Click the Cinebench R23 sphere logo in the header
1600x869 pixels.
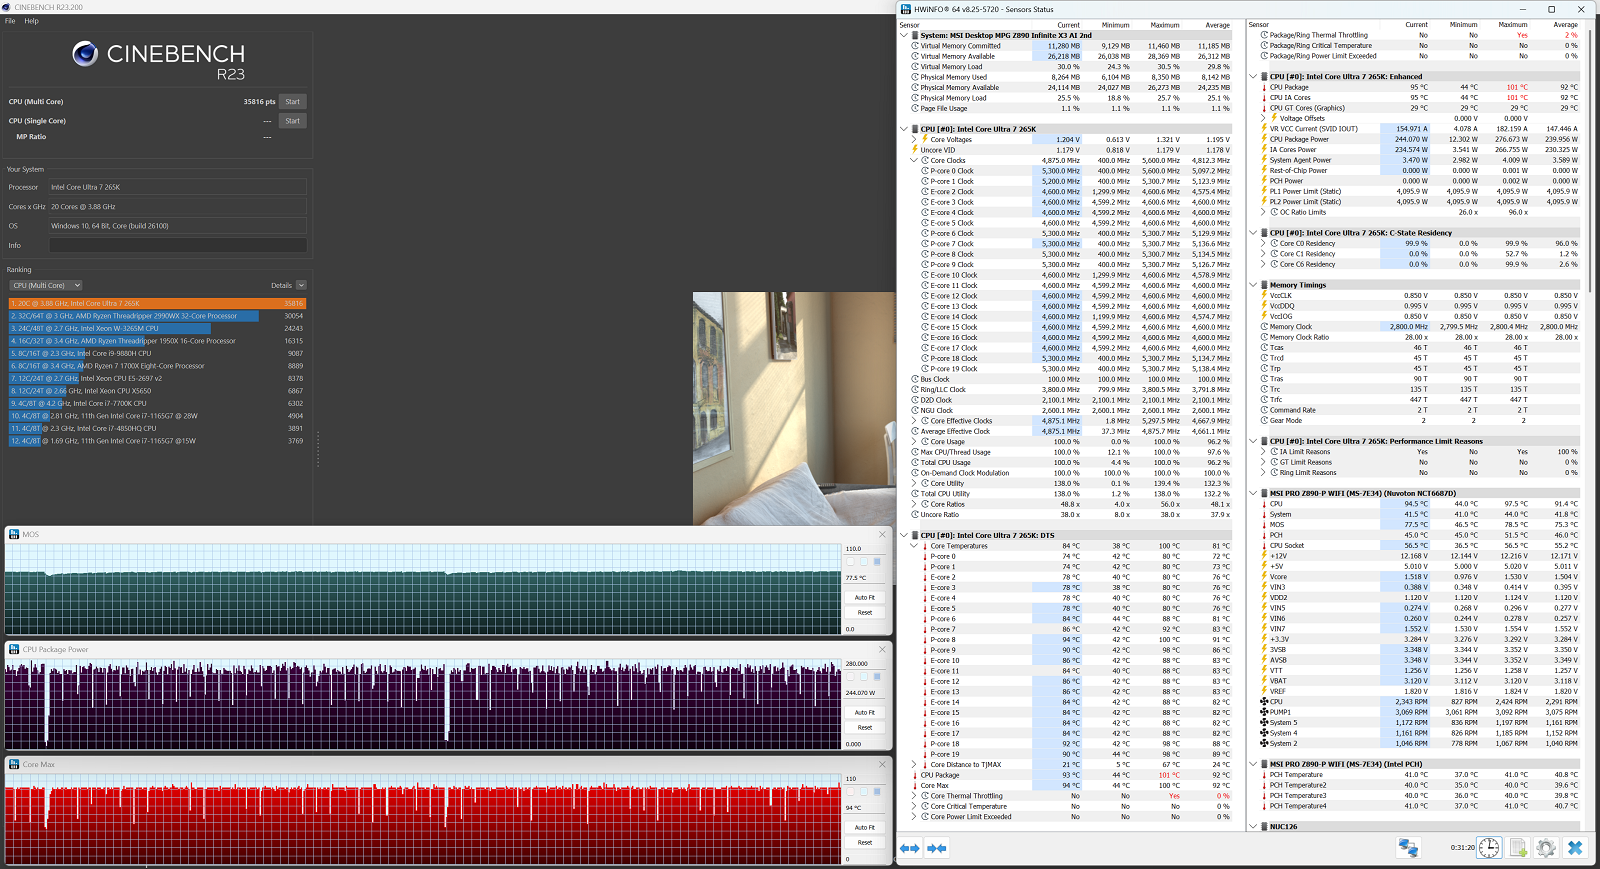(x=85, y=54)
